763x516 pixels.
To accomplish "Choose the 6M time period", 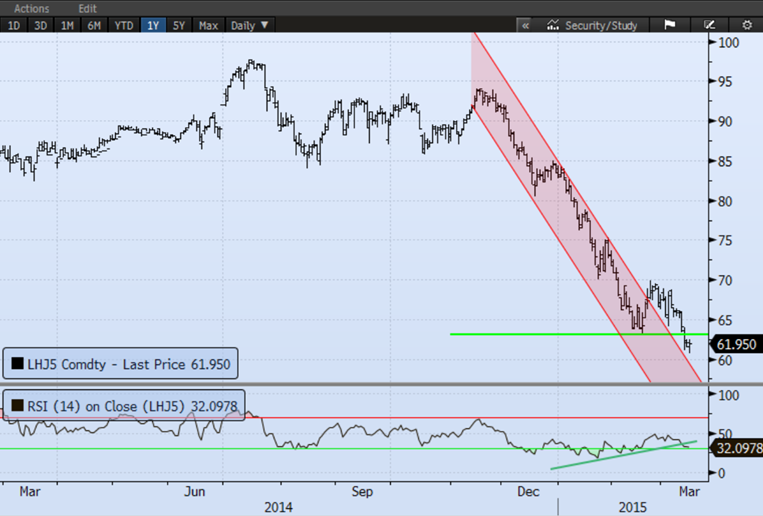I will click(x=94, y=25).
